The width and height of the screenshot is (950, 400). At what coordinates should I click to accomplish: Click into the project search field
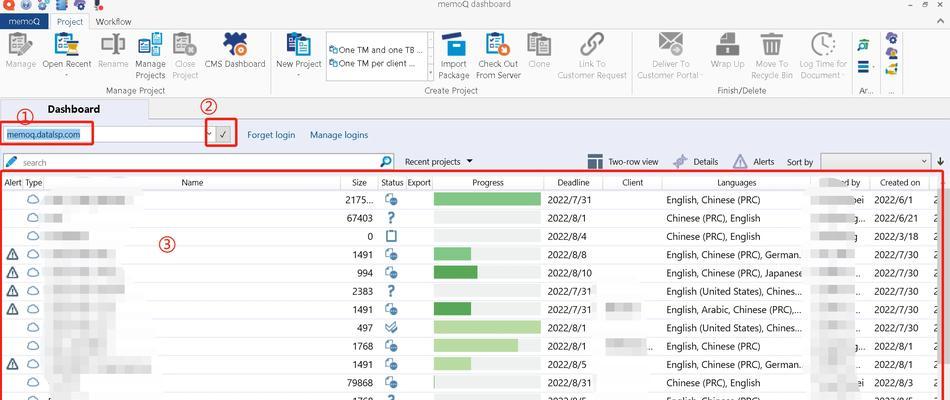click(200, 162)
